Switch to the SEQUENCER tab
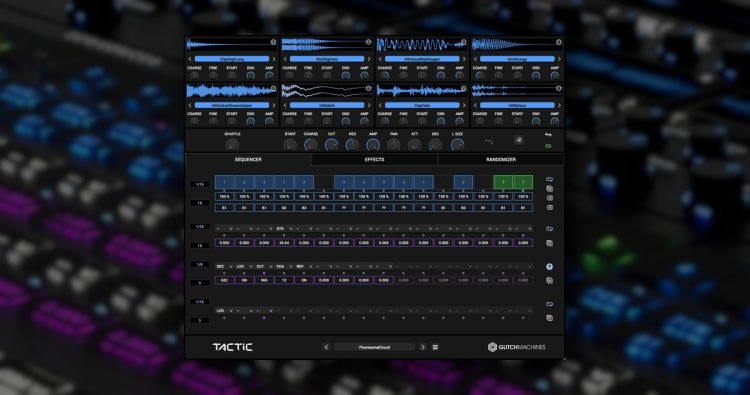 point(248,159)
